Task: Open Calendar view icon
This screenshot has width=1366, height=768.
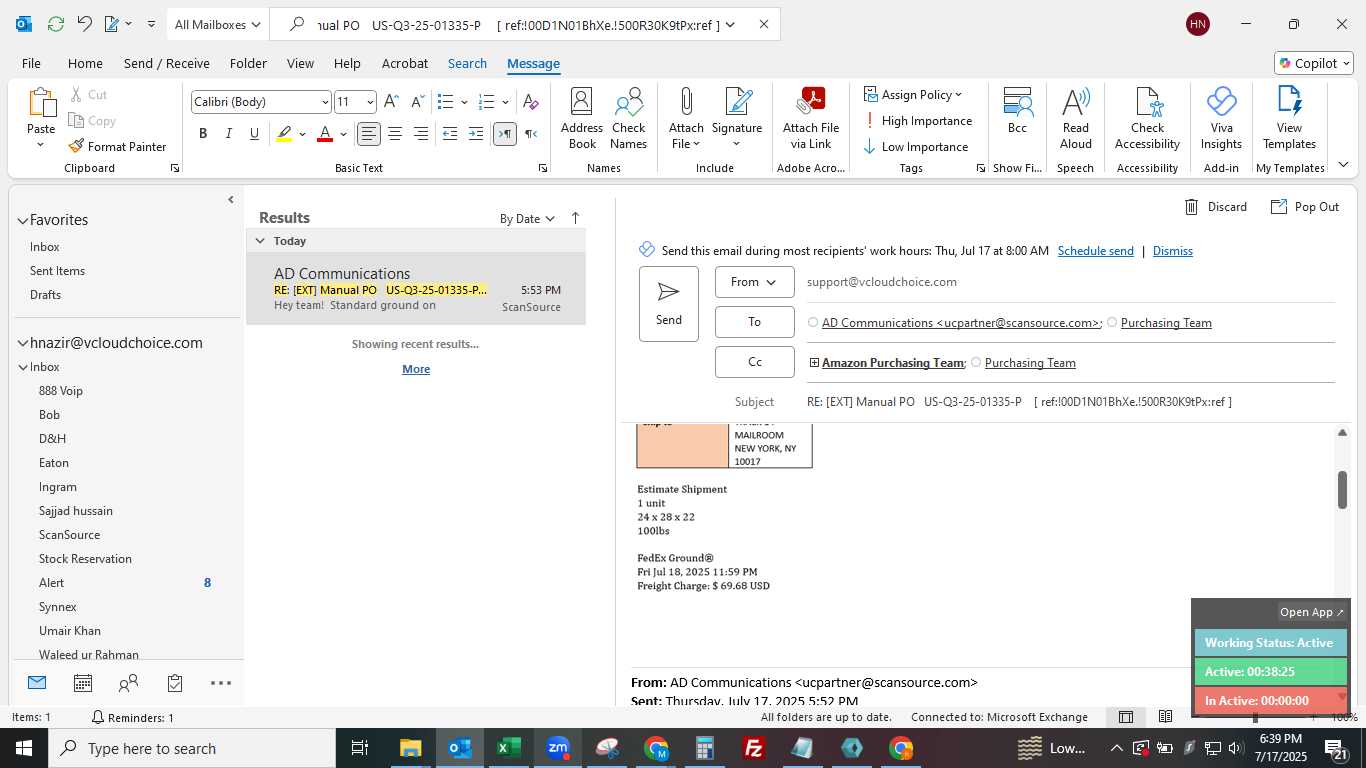Action: click(x=83, y=683)
